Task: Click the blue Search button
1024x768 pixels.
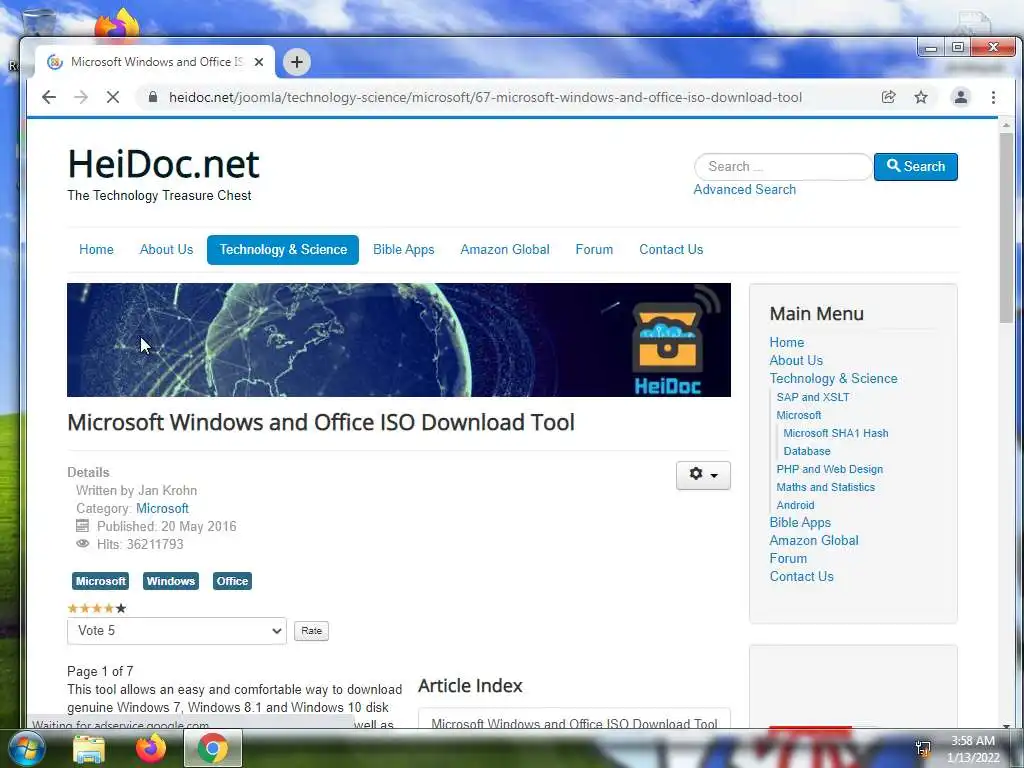Action: point(916,167)
